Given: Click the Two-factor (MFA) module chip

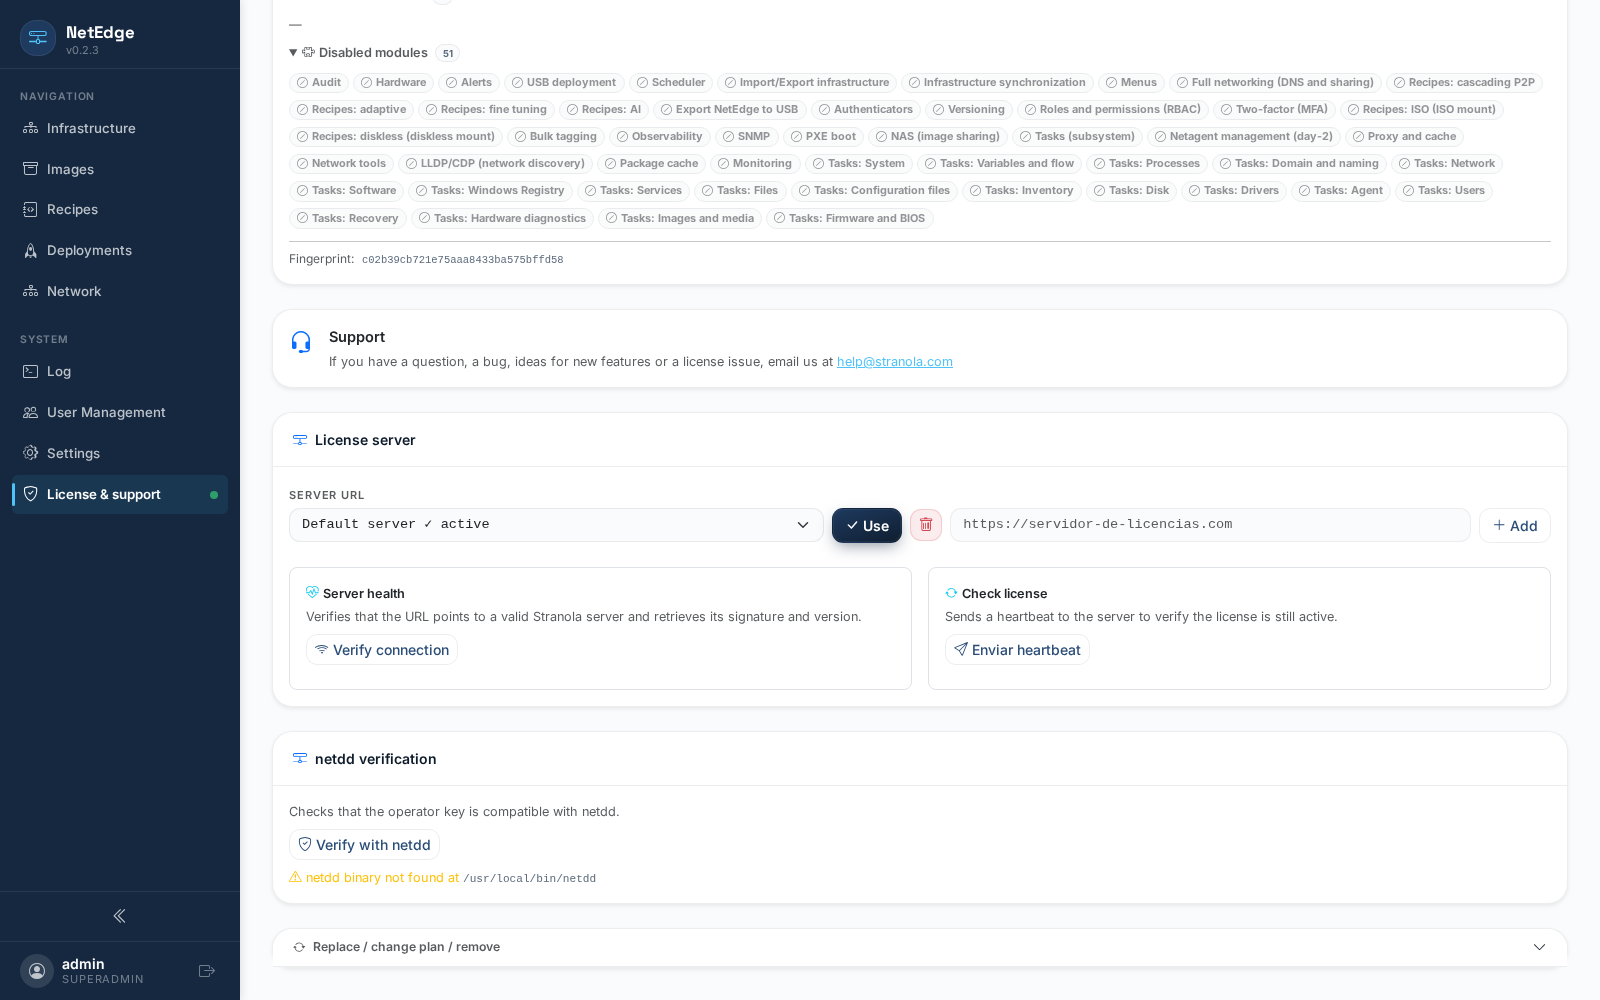Looking at the screenshot, I should pos(1274,110).
